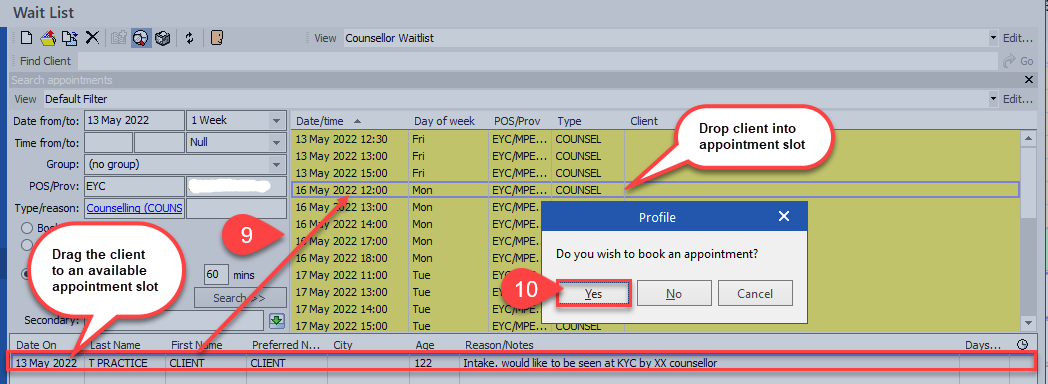Screen dimensions: 1048x384
Task: Click the scrollbar up arrow in appointment list
Action: click(x=1029, y=138)
